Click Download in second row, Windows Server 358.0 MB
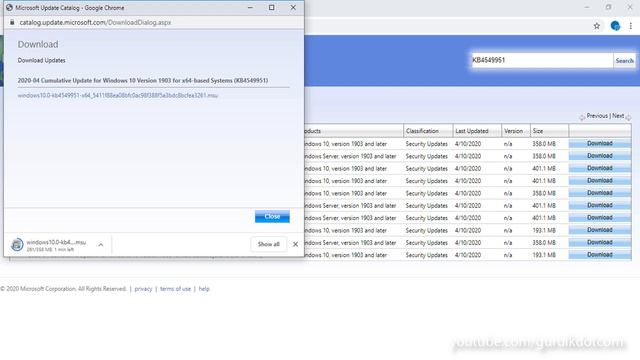Image resolution: width=640 pixels, height=360 pixels. click(x=600, y=156)
